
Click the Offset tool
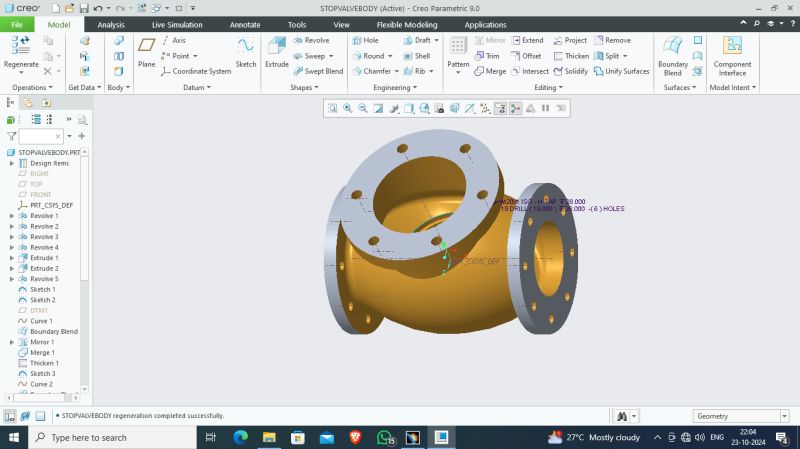[x=526, y=56]
